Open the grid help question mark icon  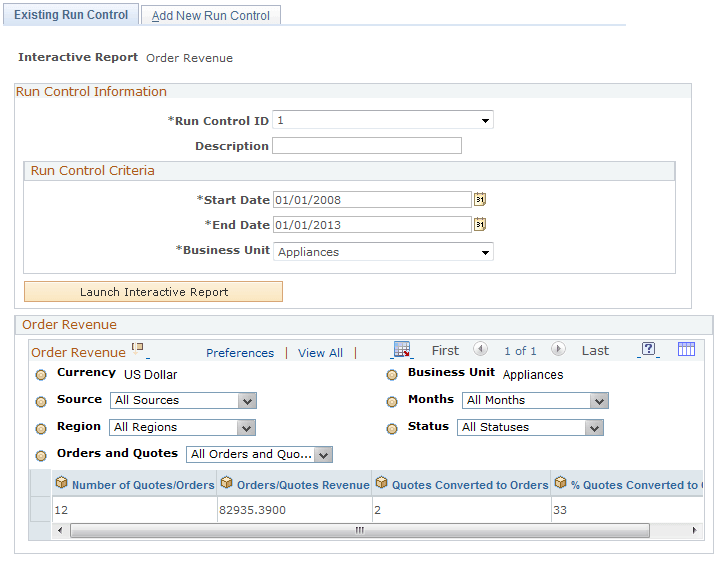click(648, 349)
